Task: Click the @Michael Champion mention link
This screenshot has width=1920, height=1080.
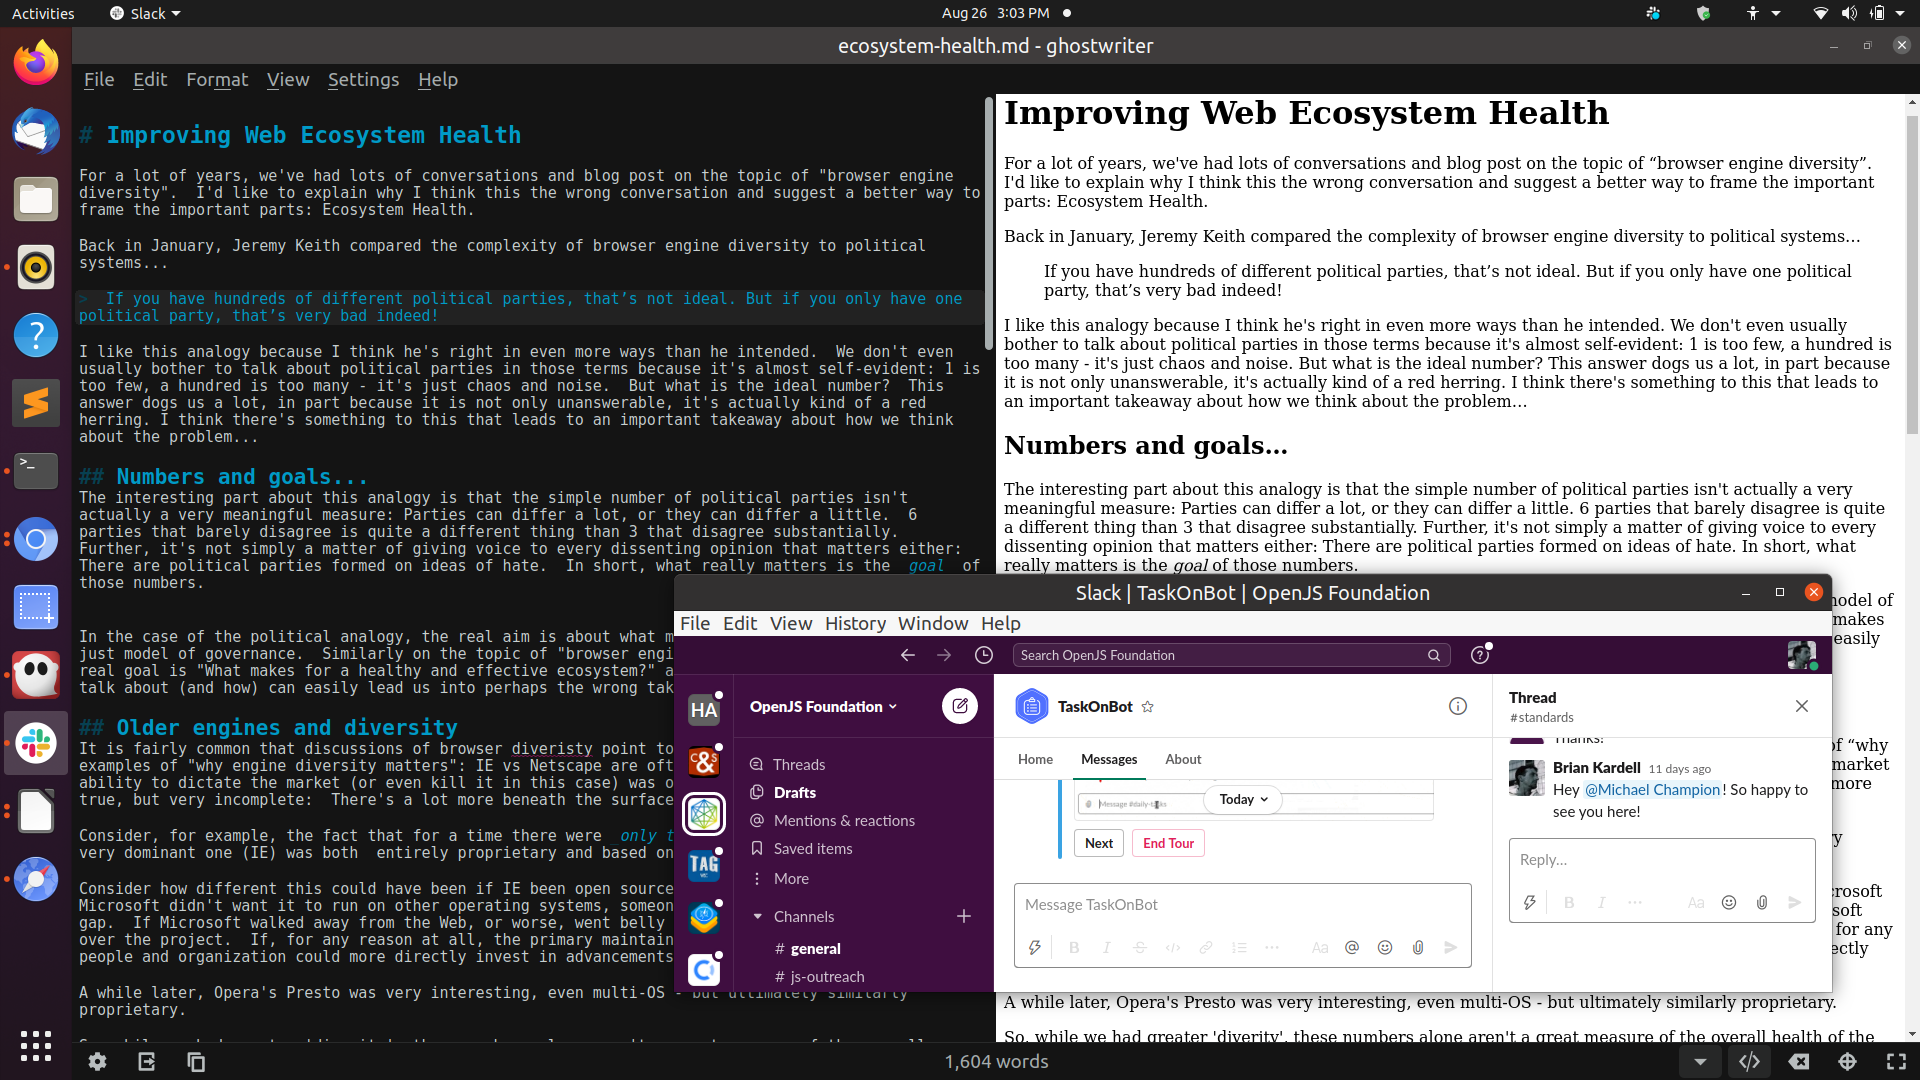Action: tap(1652, 789)
